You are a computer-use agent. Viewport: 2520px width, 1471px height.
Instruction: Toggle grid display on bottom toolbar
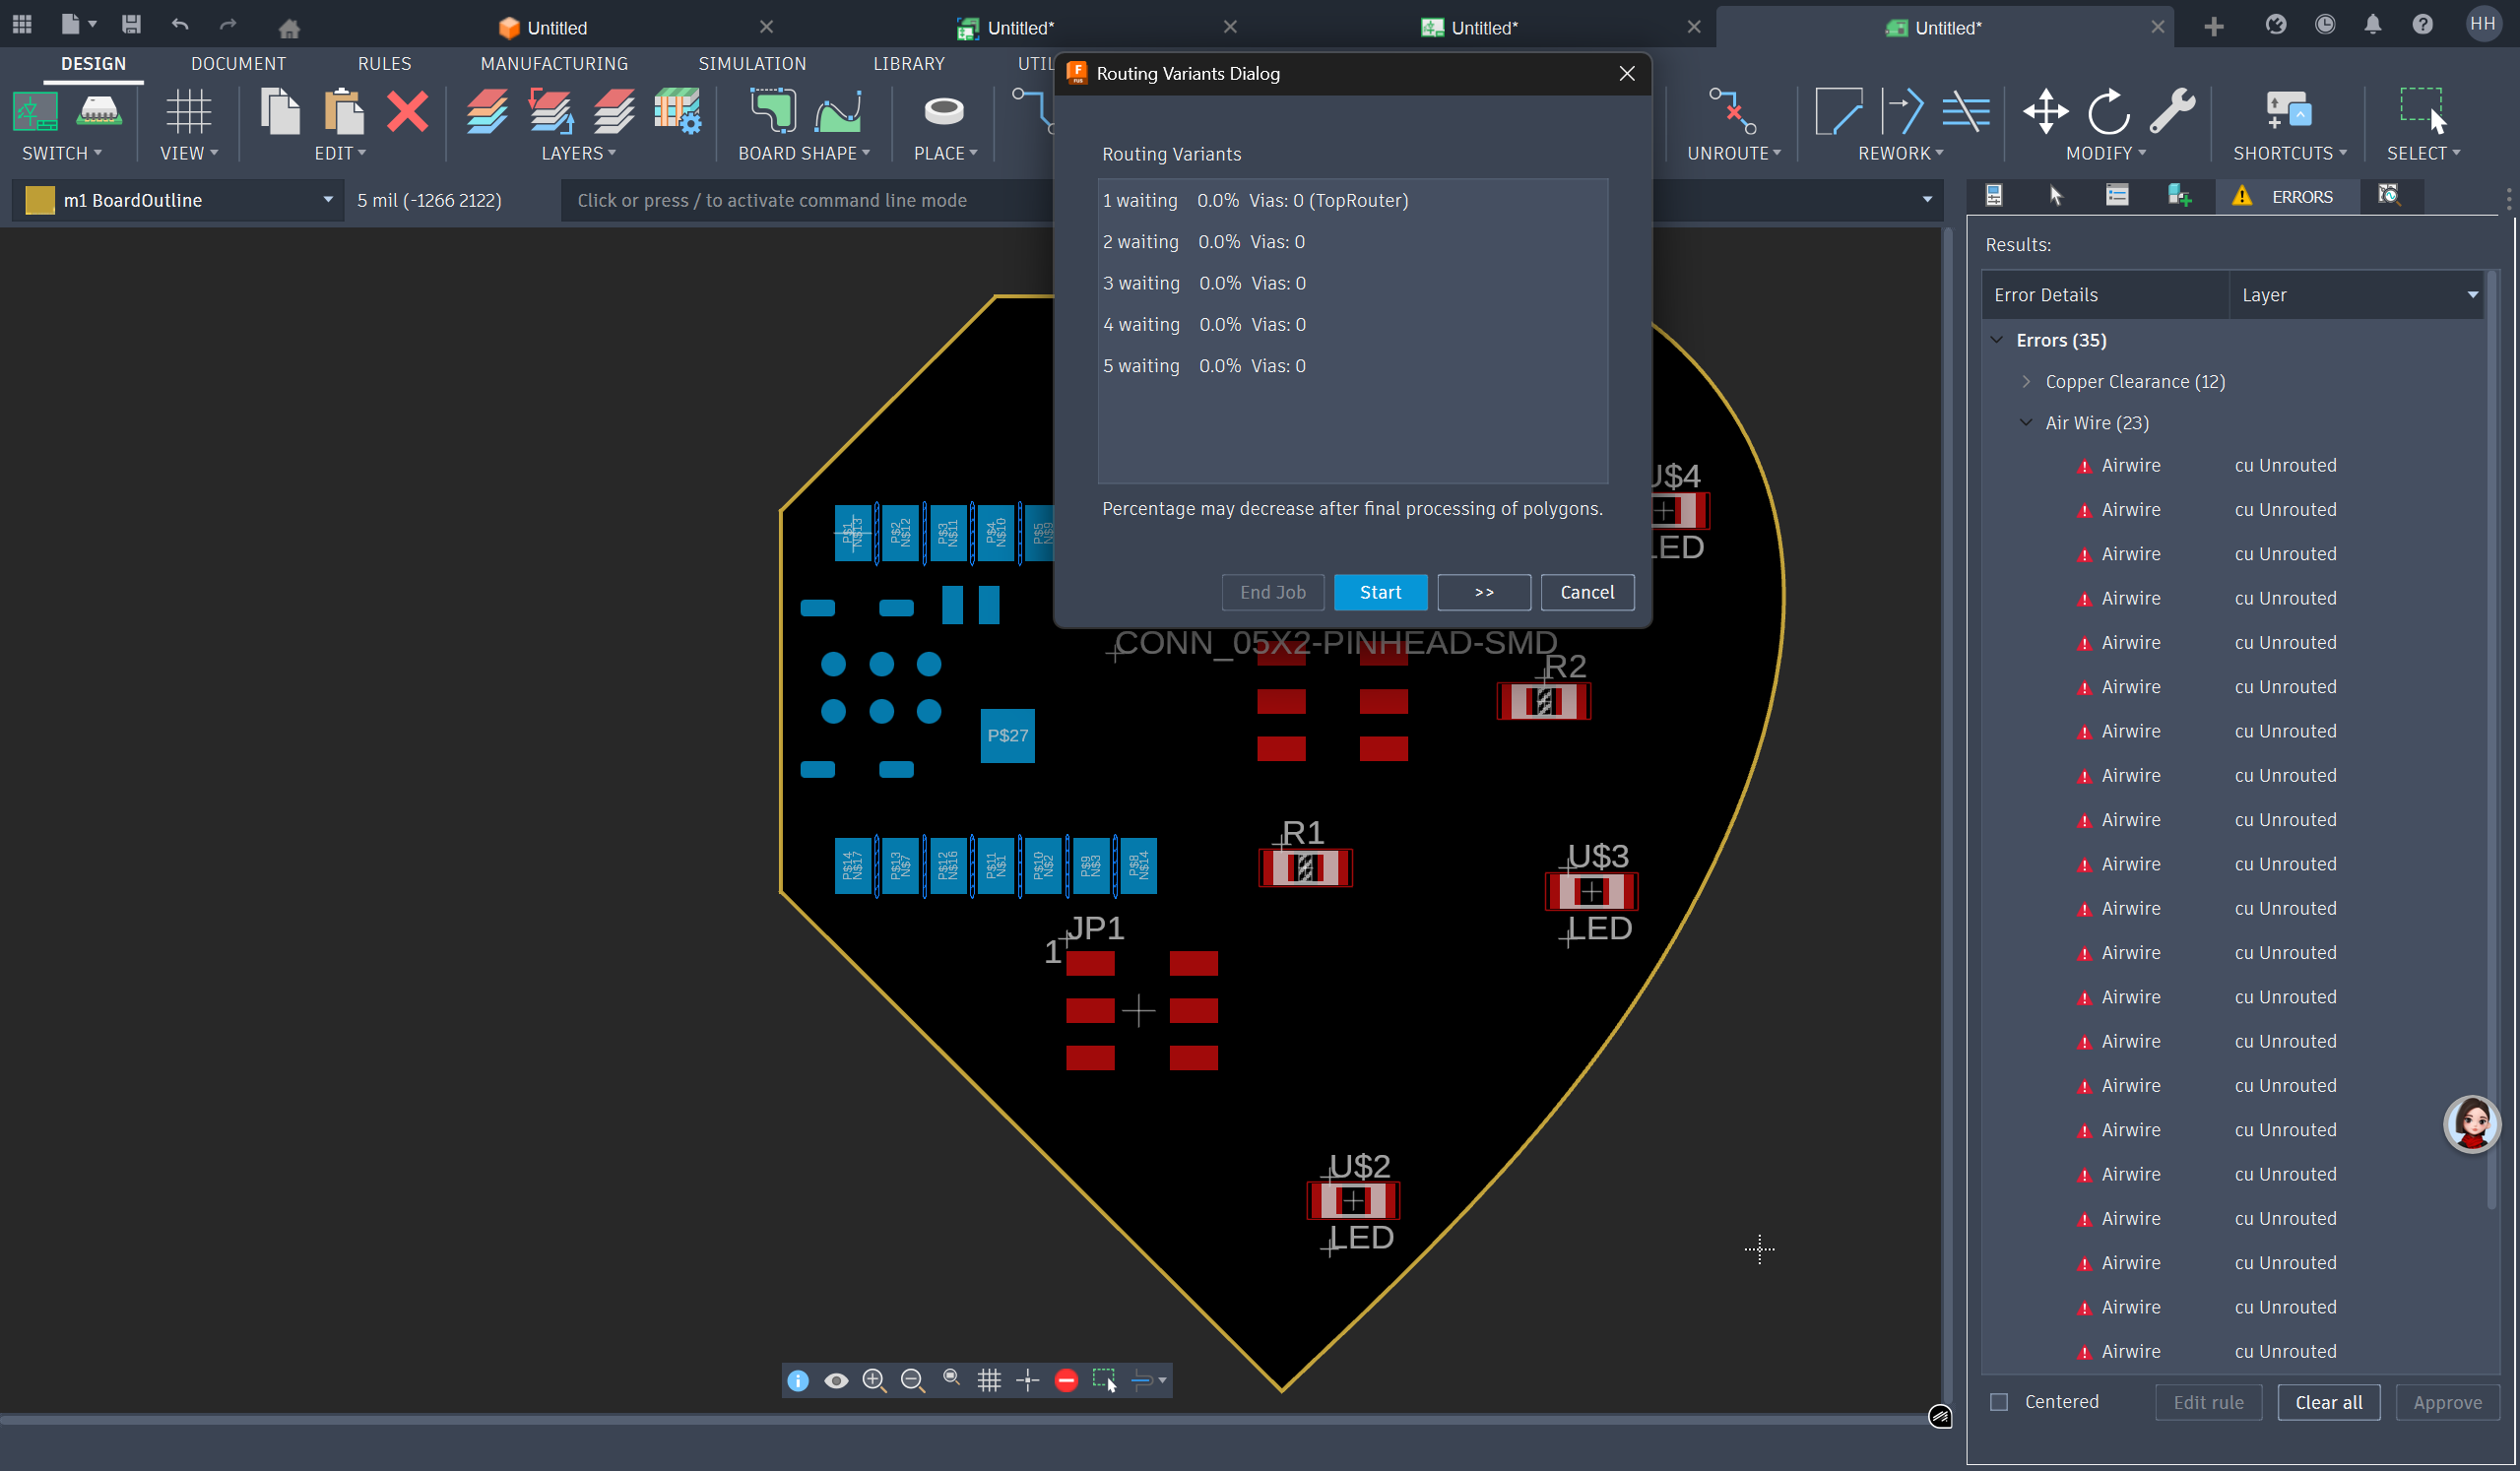pos(989,1380)
